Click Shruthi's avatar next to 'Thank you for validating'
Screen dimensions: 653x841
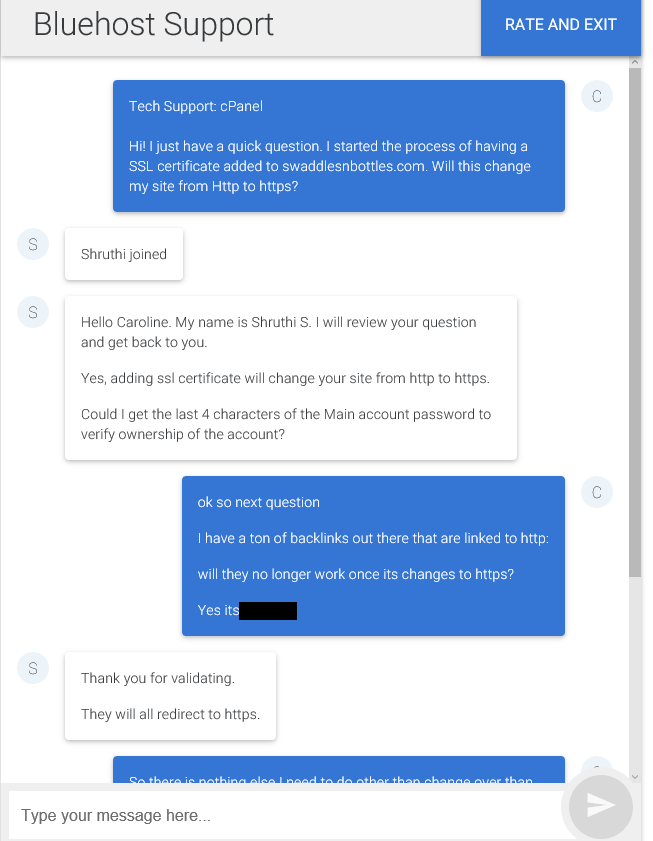[x=33, y=668]
